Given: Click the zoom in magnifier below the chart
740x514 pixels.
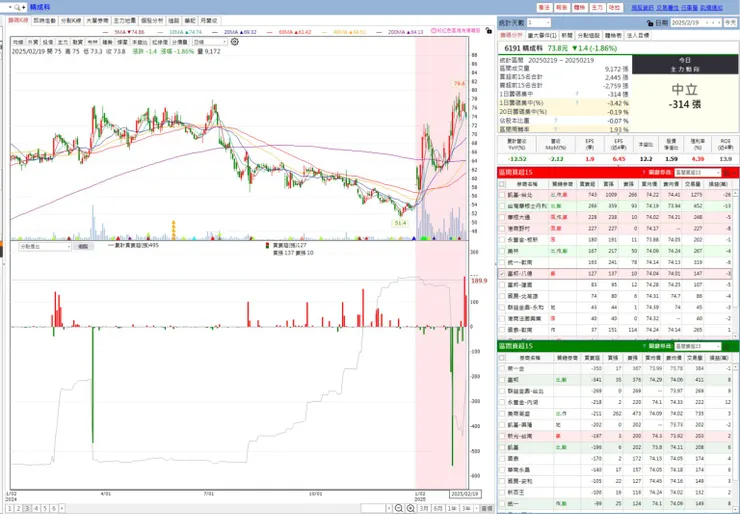Looking at the screenshot, I should (411, 508).
